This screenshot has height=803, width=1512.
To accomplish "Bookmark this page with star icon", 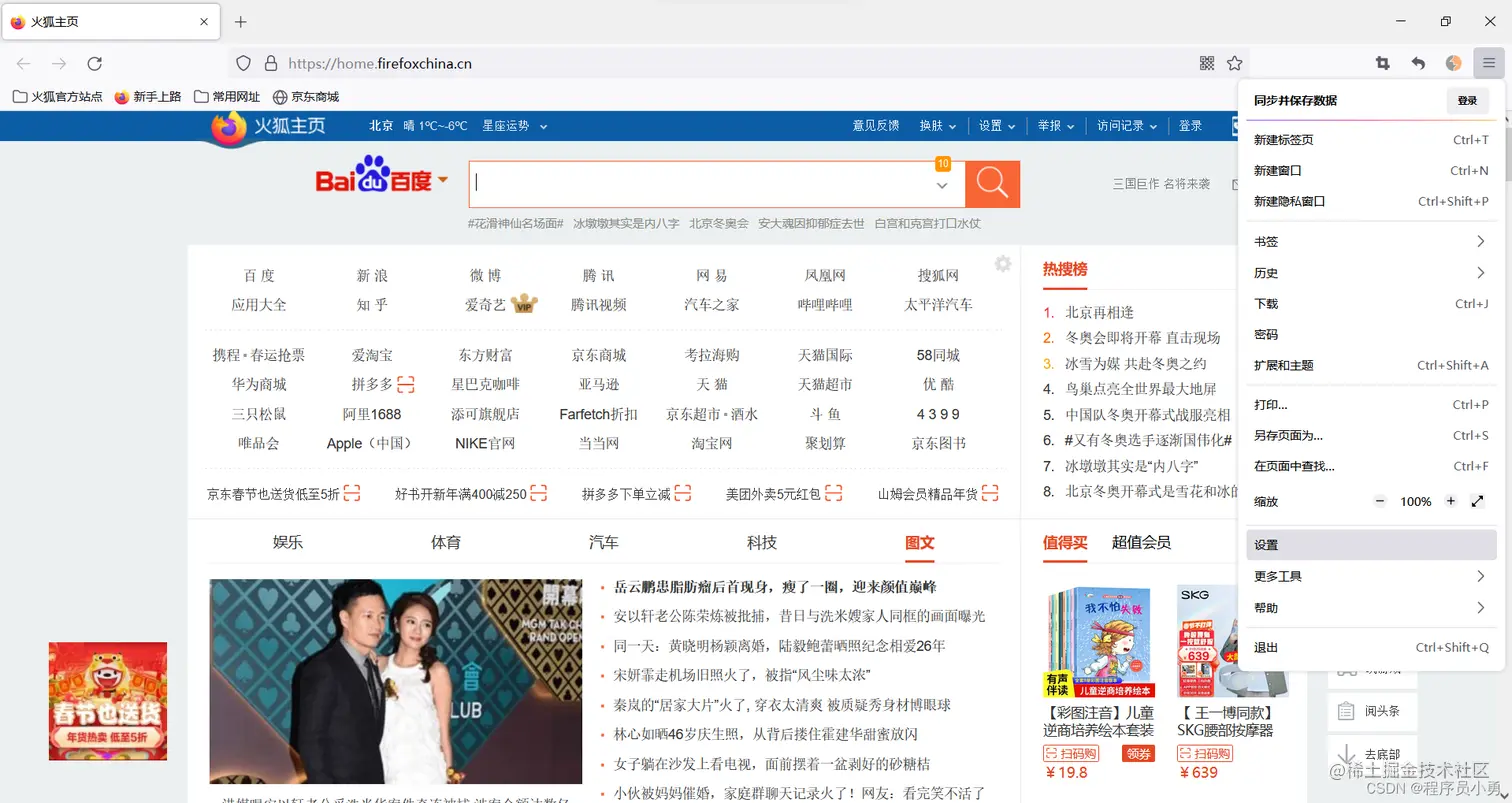I will pyautogui.click(x=1235, y=63).
